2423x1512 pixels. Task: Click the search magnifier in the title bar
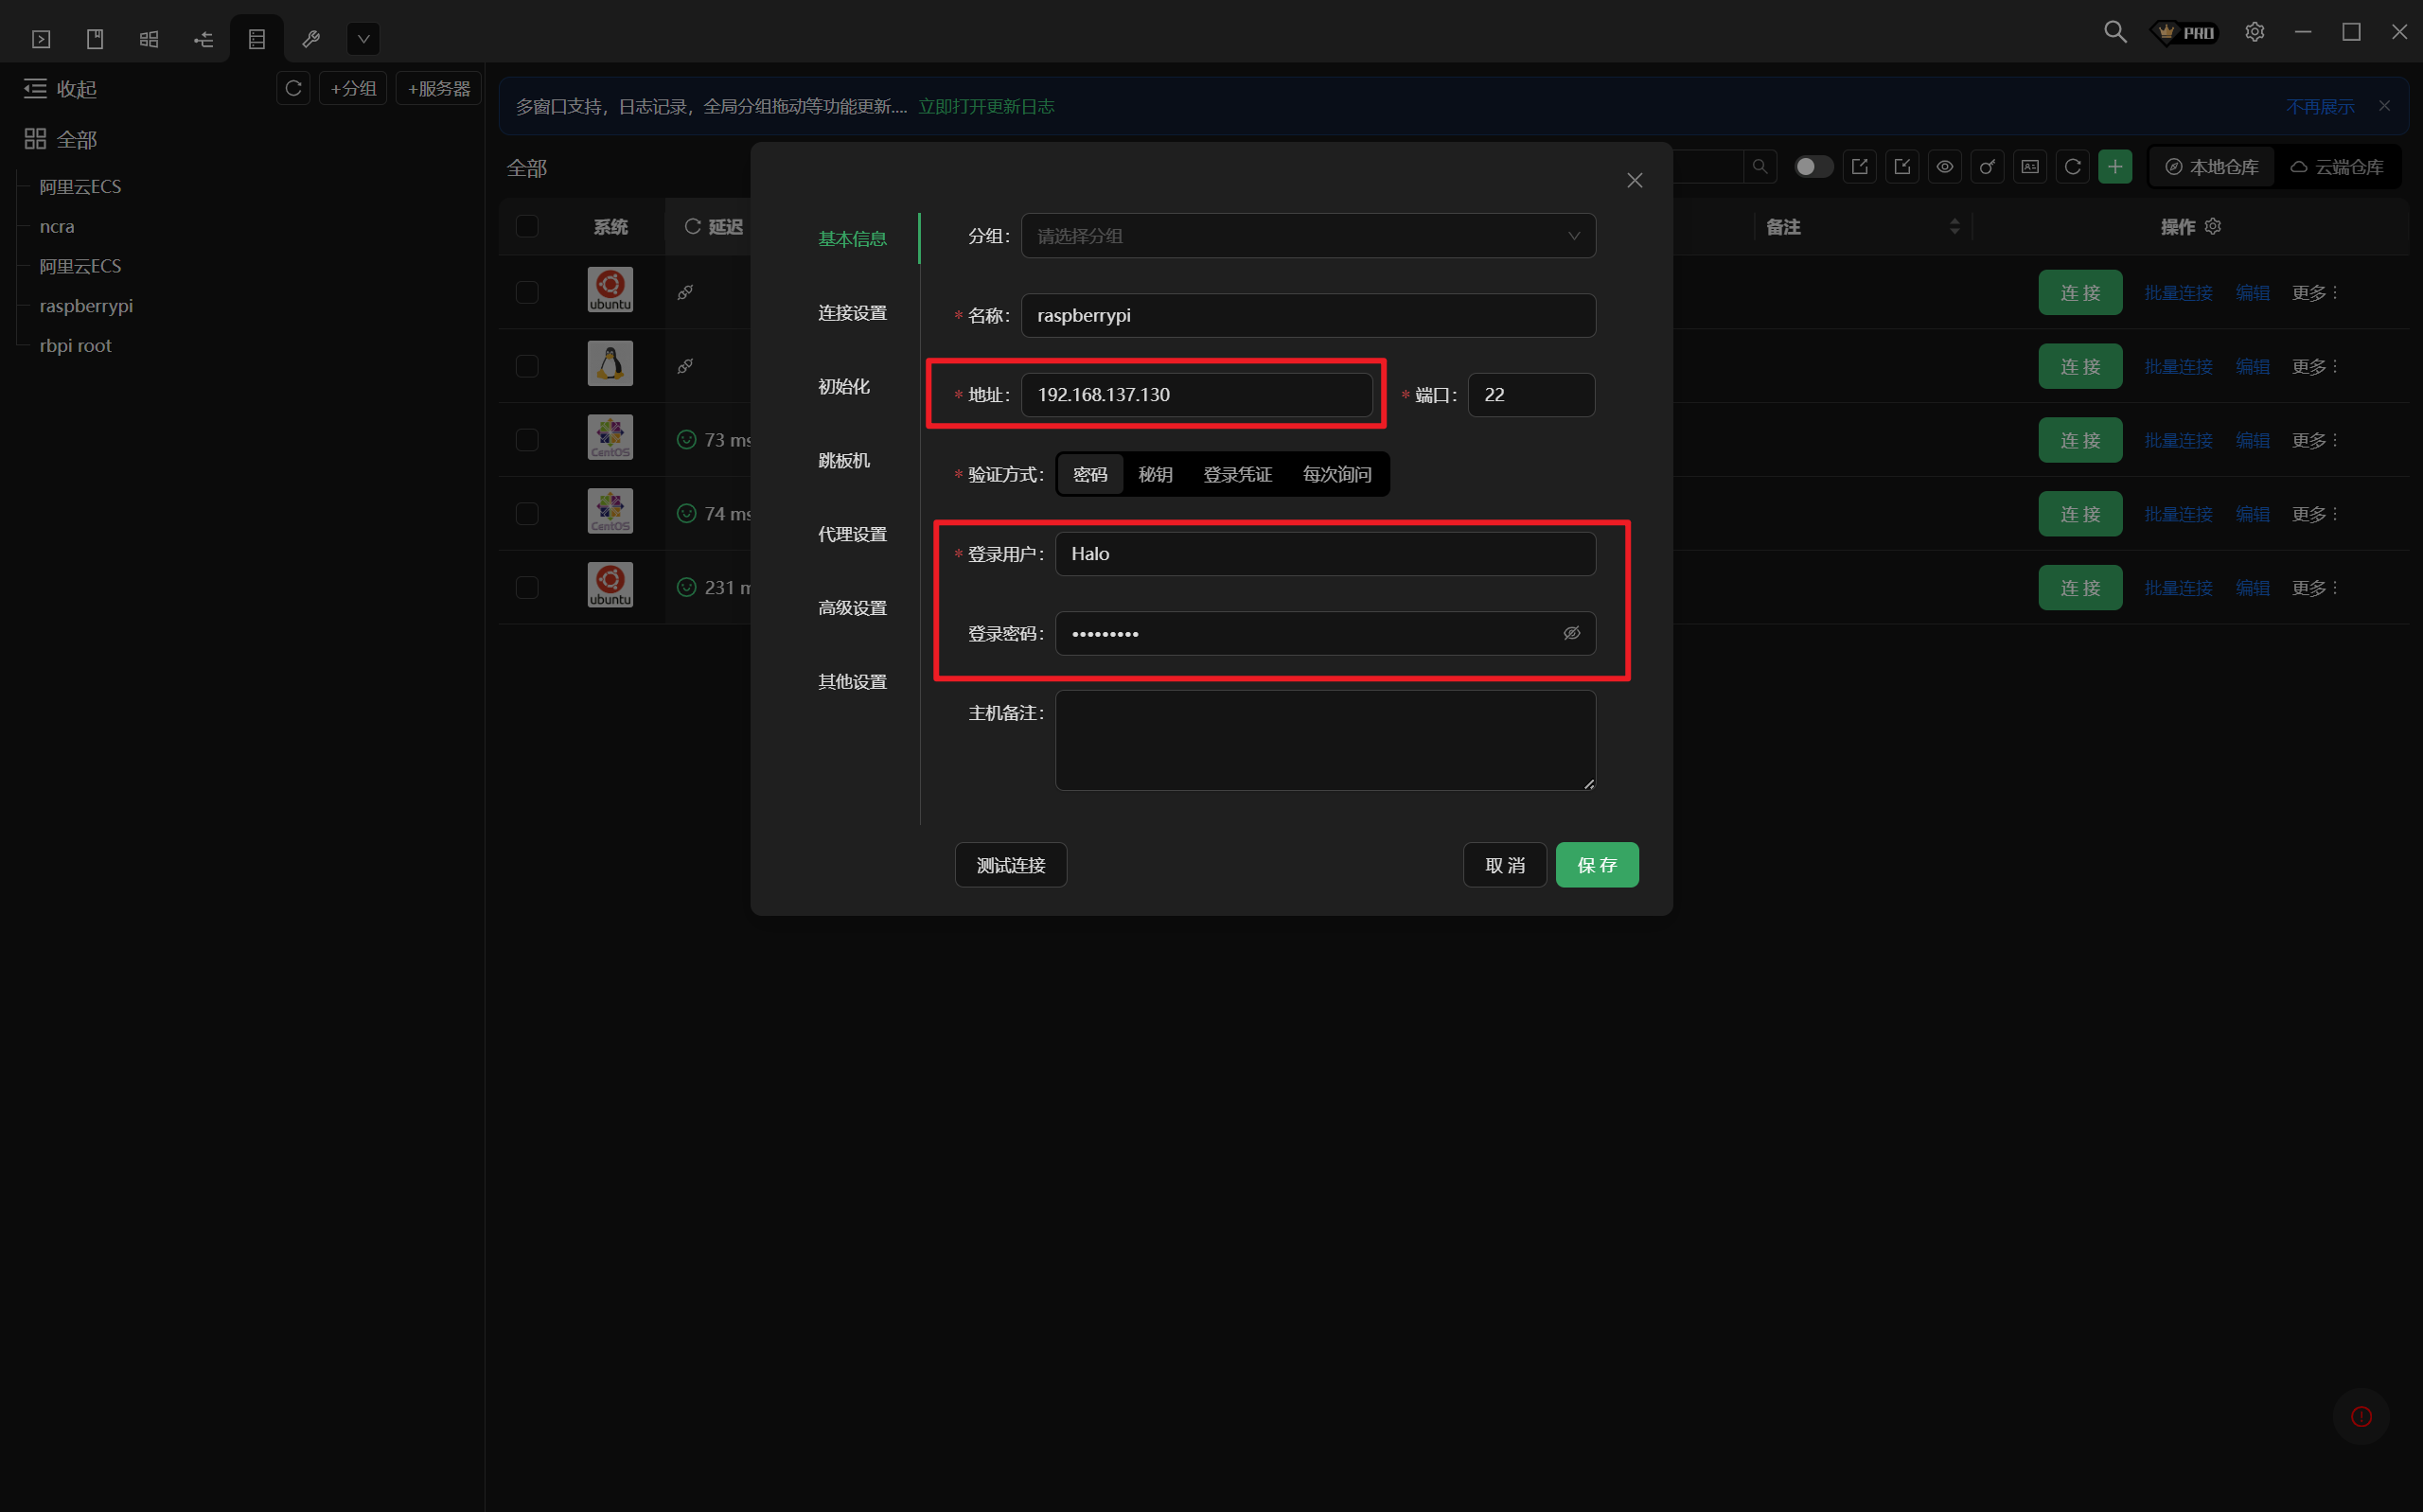tap(2115, 32)
